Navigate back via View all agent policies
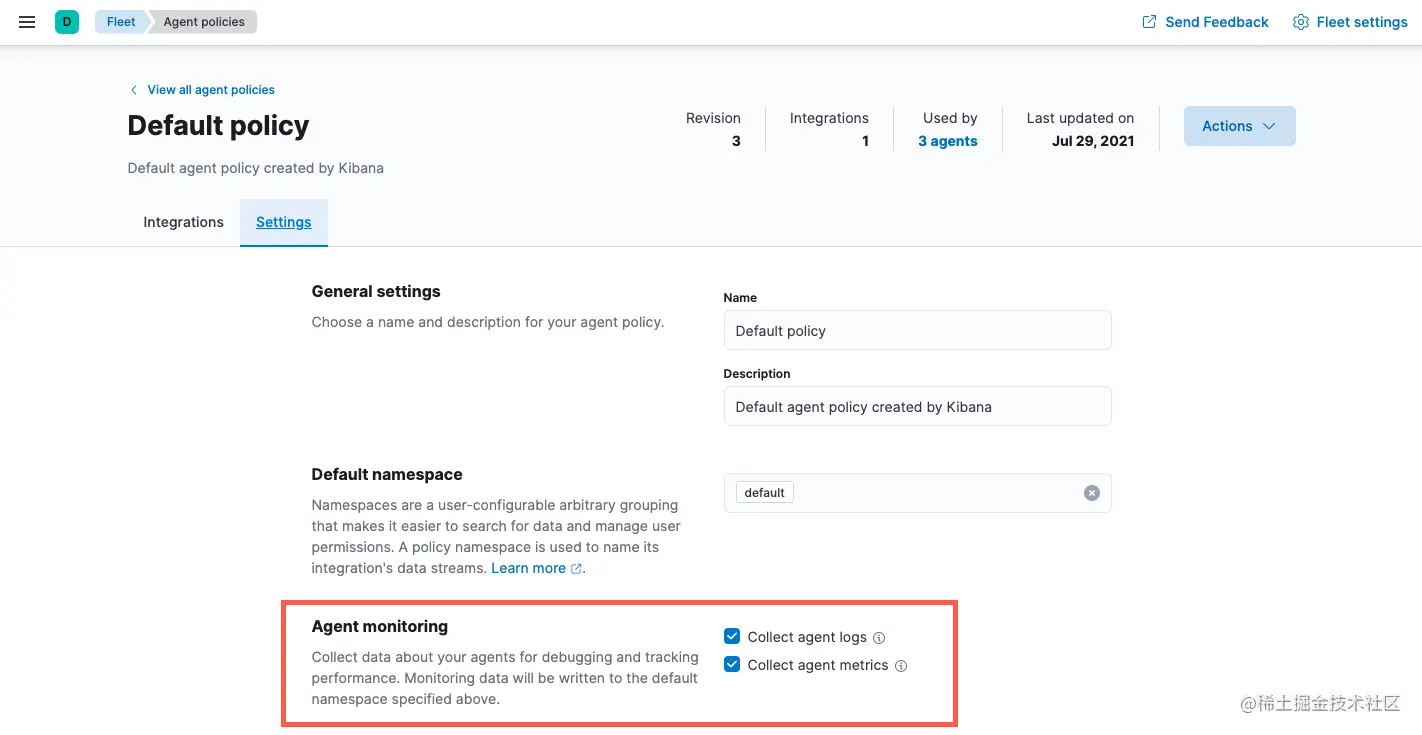The width and height of the screenshot is (1422, 735). (x=210, y=90)
